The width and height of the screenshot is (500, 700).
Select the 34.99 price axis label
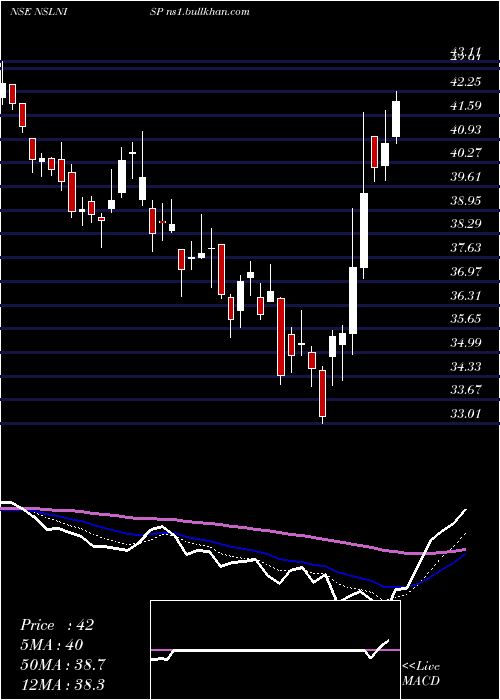[466, 342]
